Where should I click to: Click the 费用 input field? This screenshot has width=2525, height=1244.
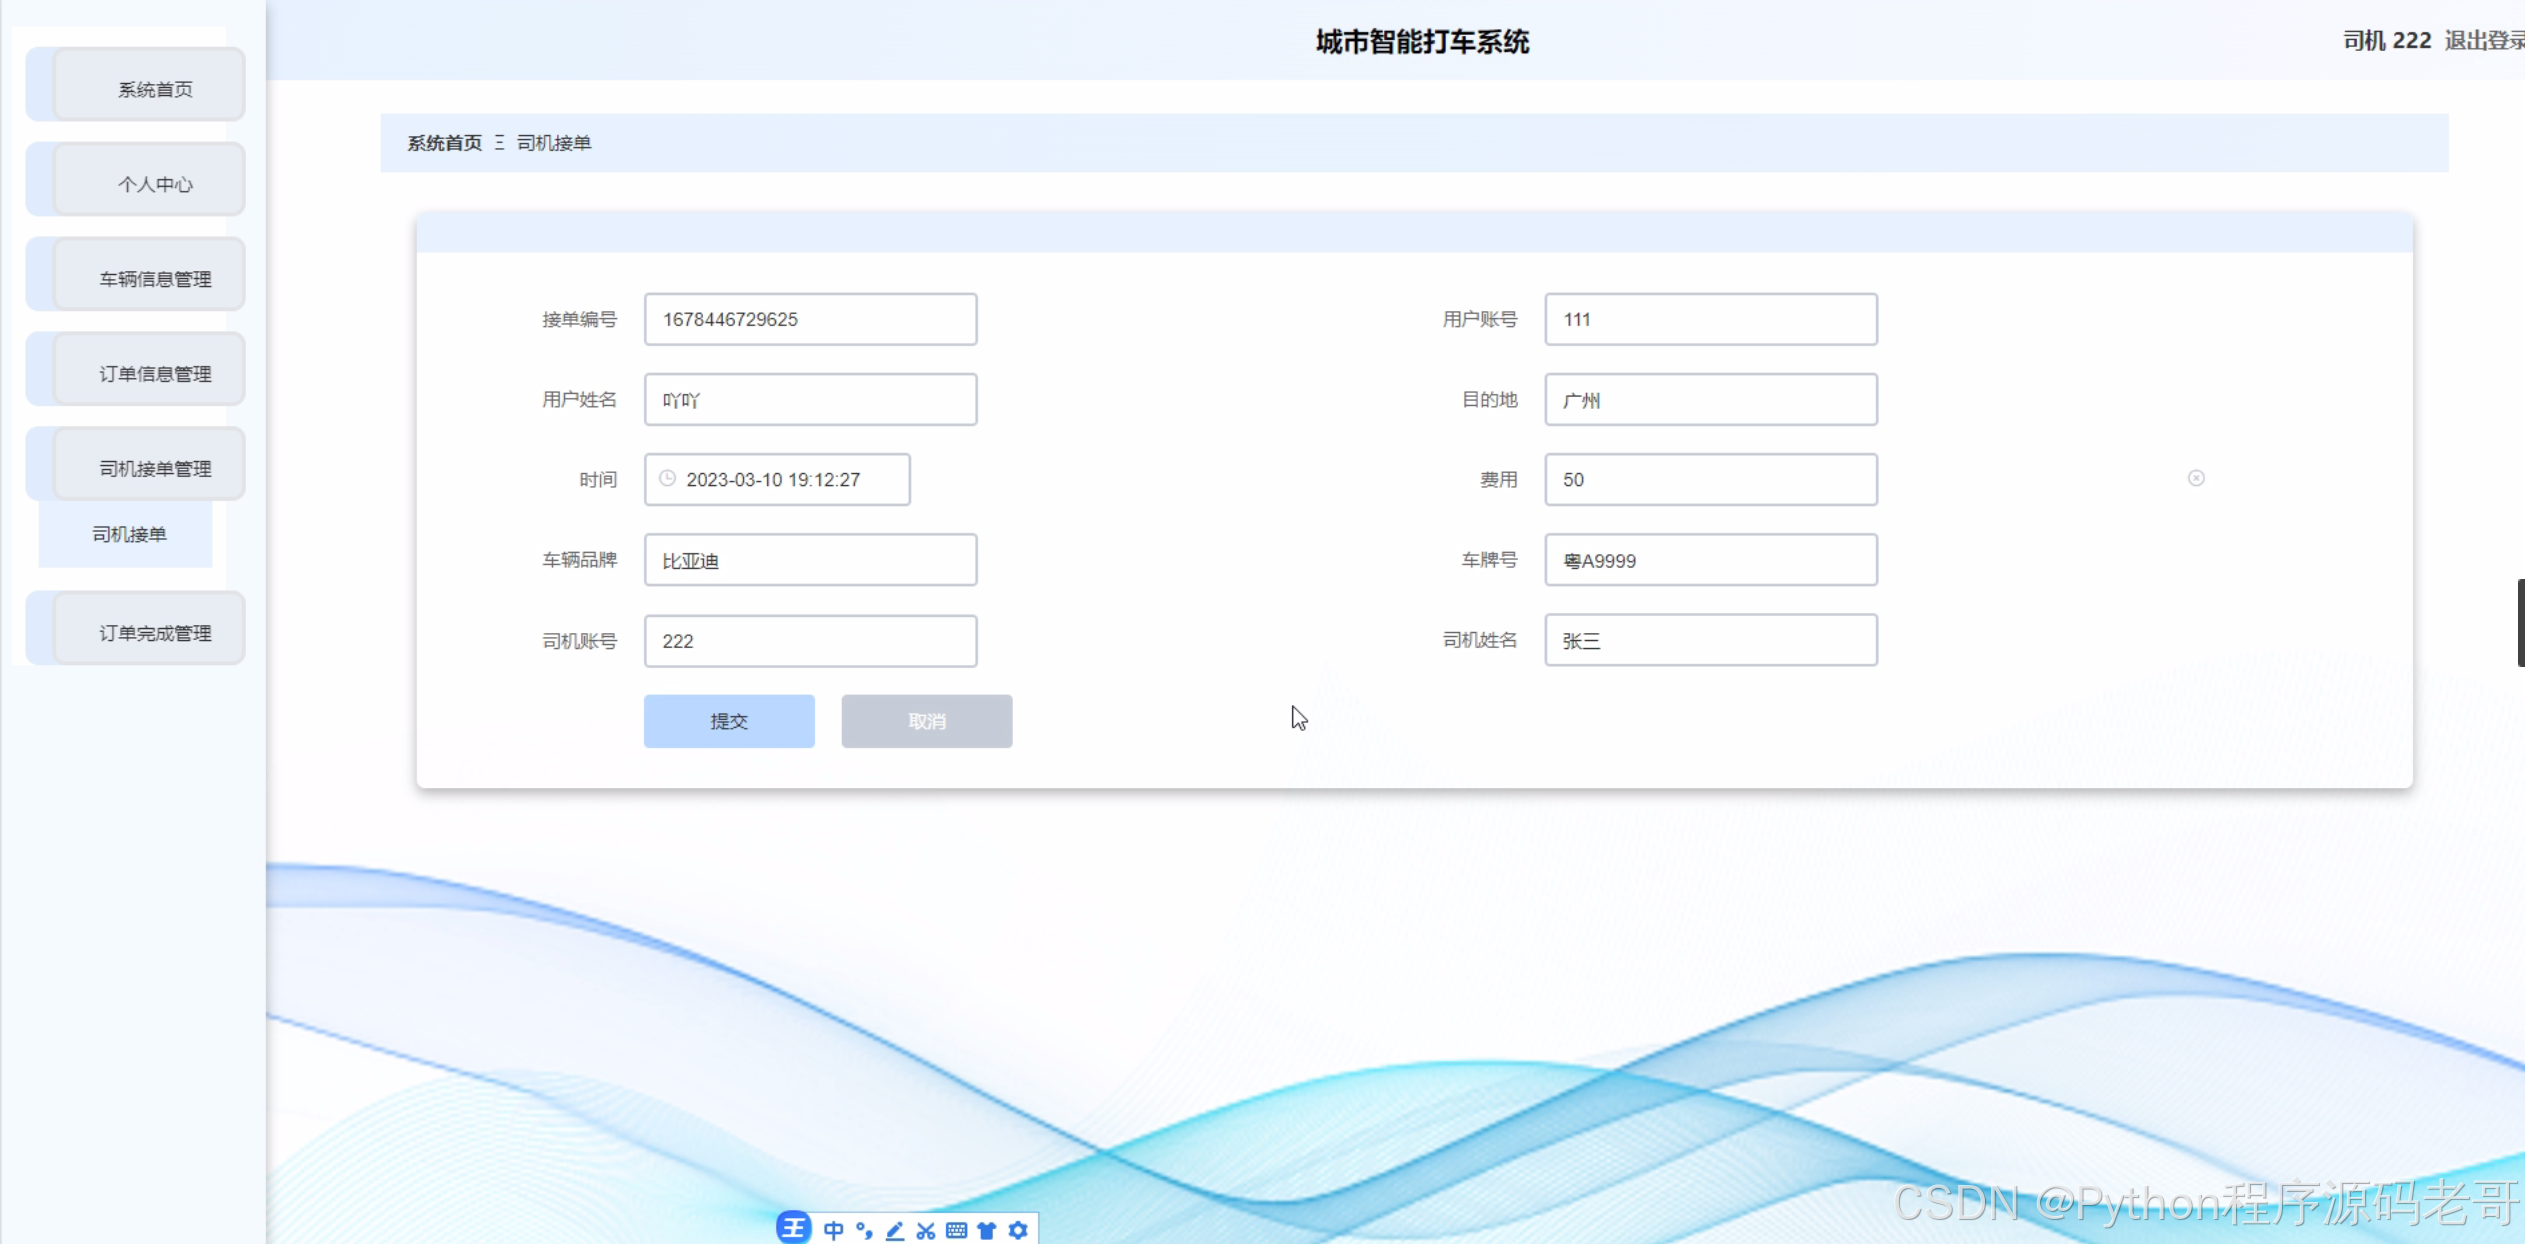[1710, 479]
